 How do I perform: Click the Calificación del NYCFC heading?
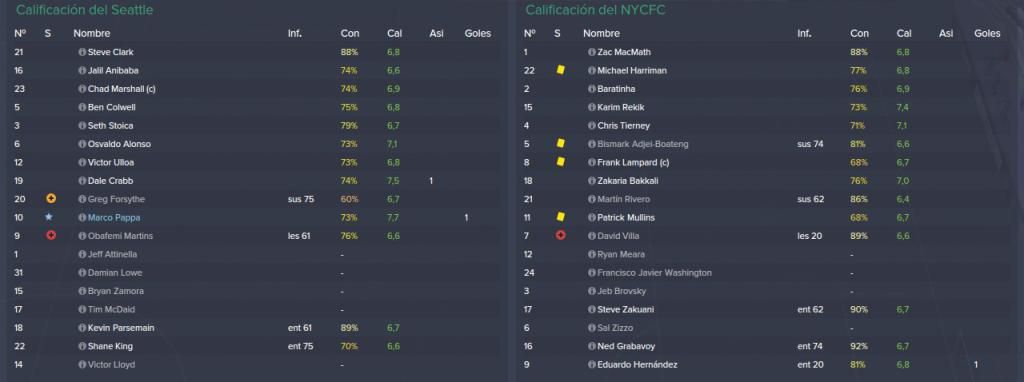point(596,10)
